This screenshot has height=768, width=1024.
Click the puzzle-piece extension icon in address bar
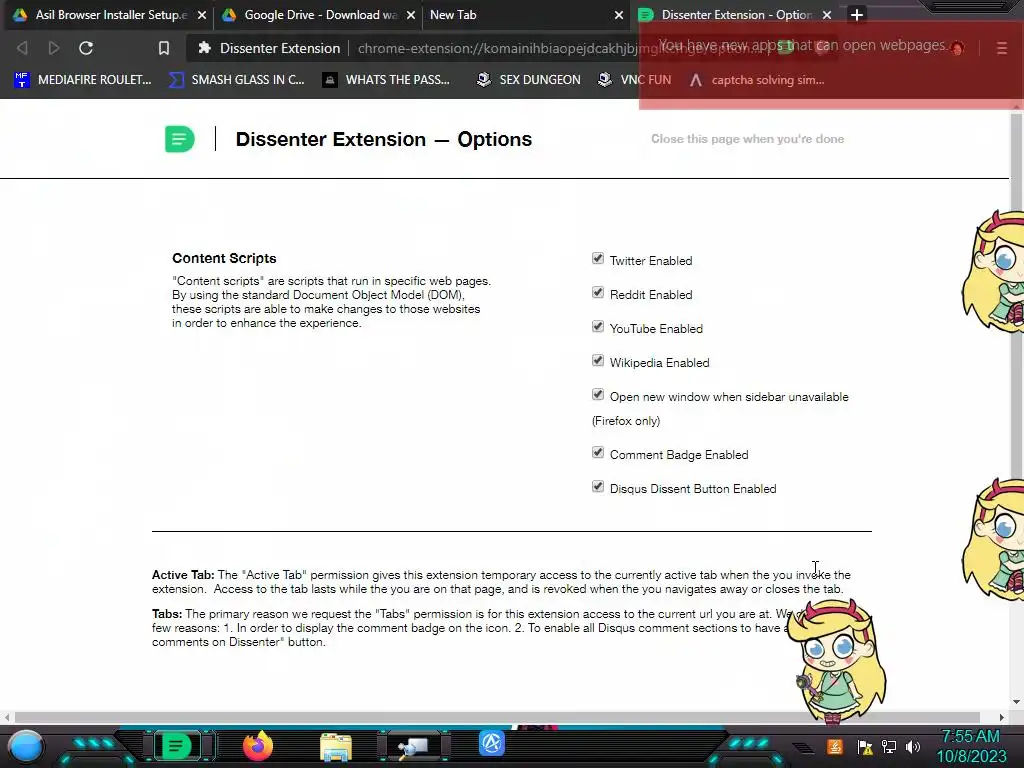[204, 48]
